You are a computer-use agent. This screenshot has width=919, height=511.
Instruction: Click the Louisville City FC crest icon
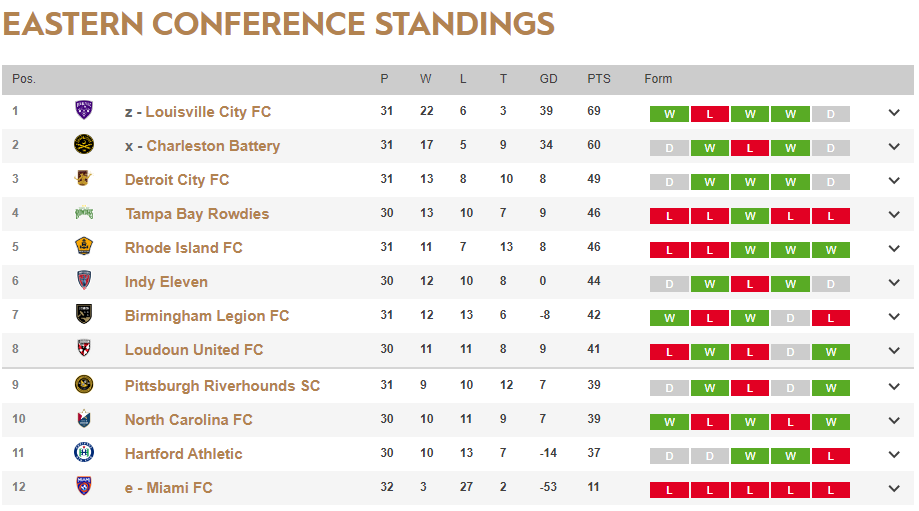click(x=84, y=111)
